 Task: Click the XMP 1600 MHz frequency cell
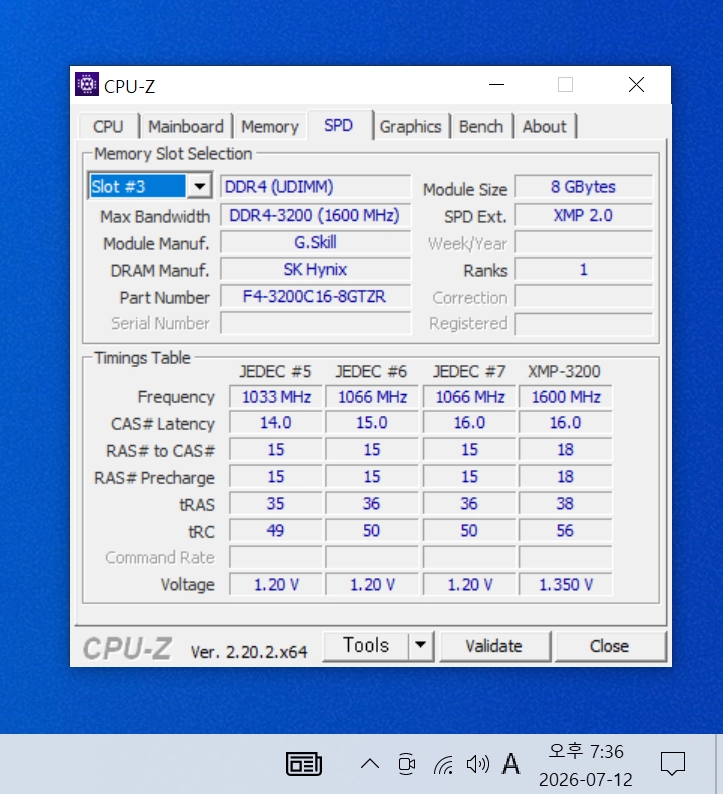pyautogui.click(x=566, y=396)
